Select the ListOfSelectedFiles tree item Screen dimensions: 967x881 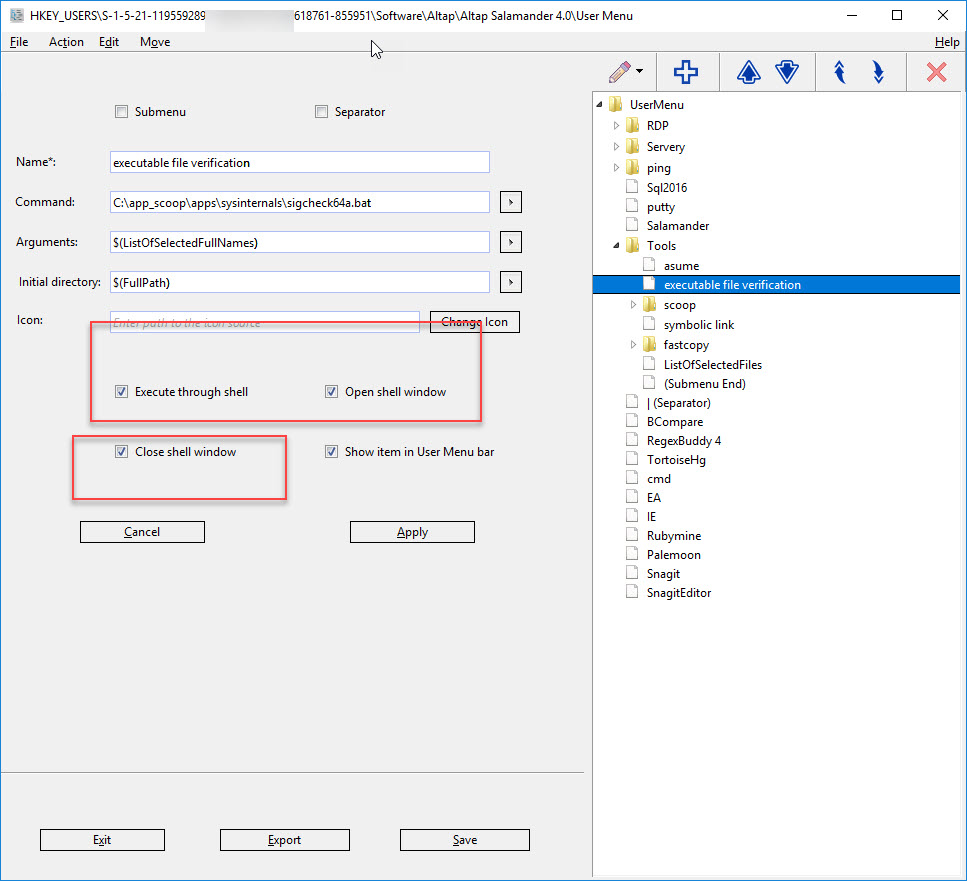[x=713, y=364]
